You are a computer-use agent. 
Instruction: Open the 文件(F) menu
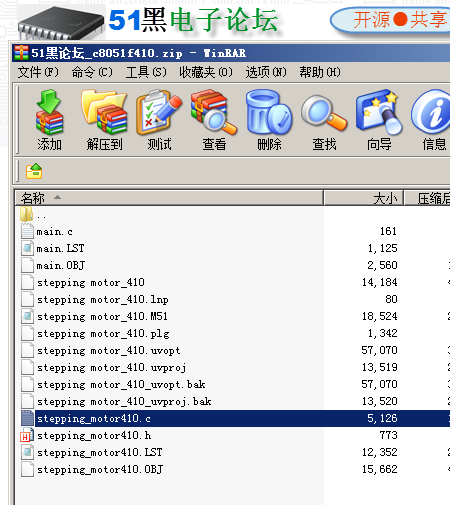38,72
